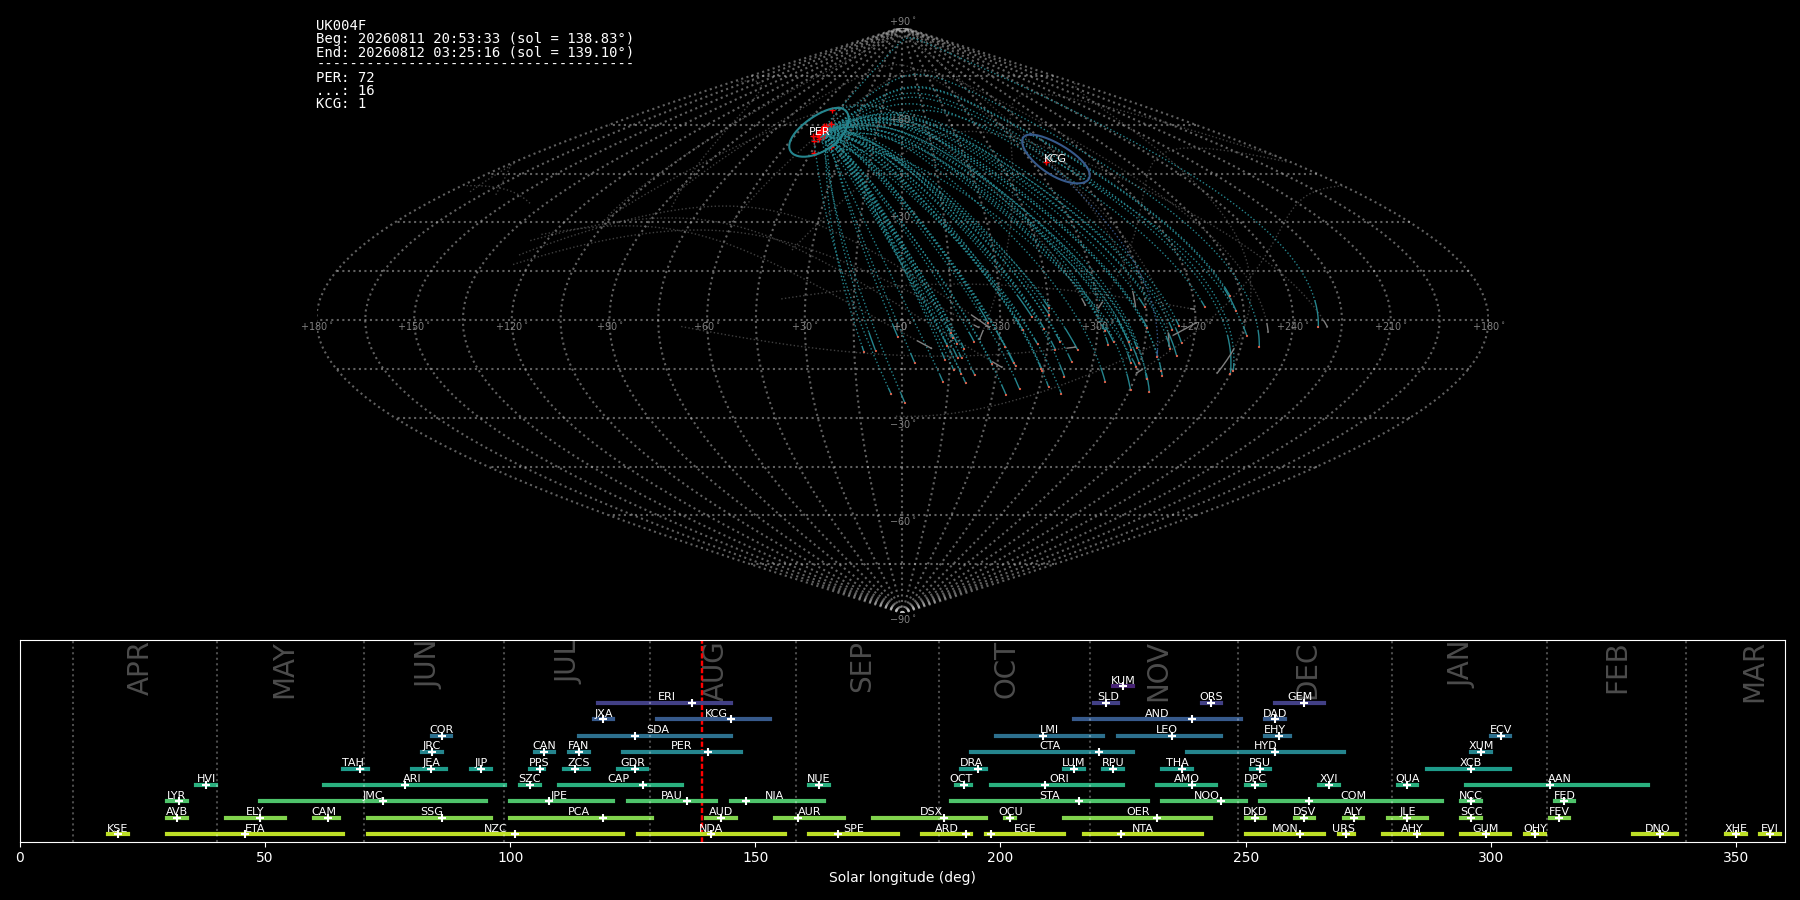The width and height of the screenshot is (1800, 900).
Task: Click the JAN month label
Action: point(1458,664)
